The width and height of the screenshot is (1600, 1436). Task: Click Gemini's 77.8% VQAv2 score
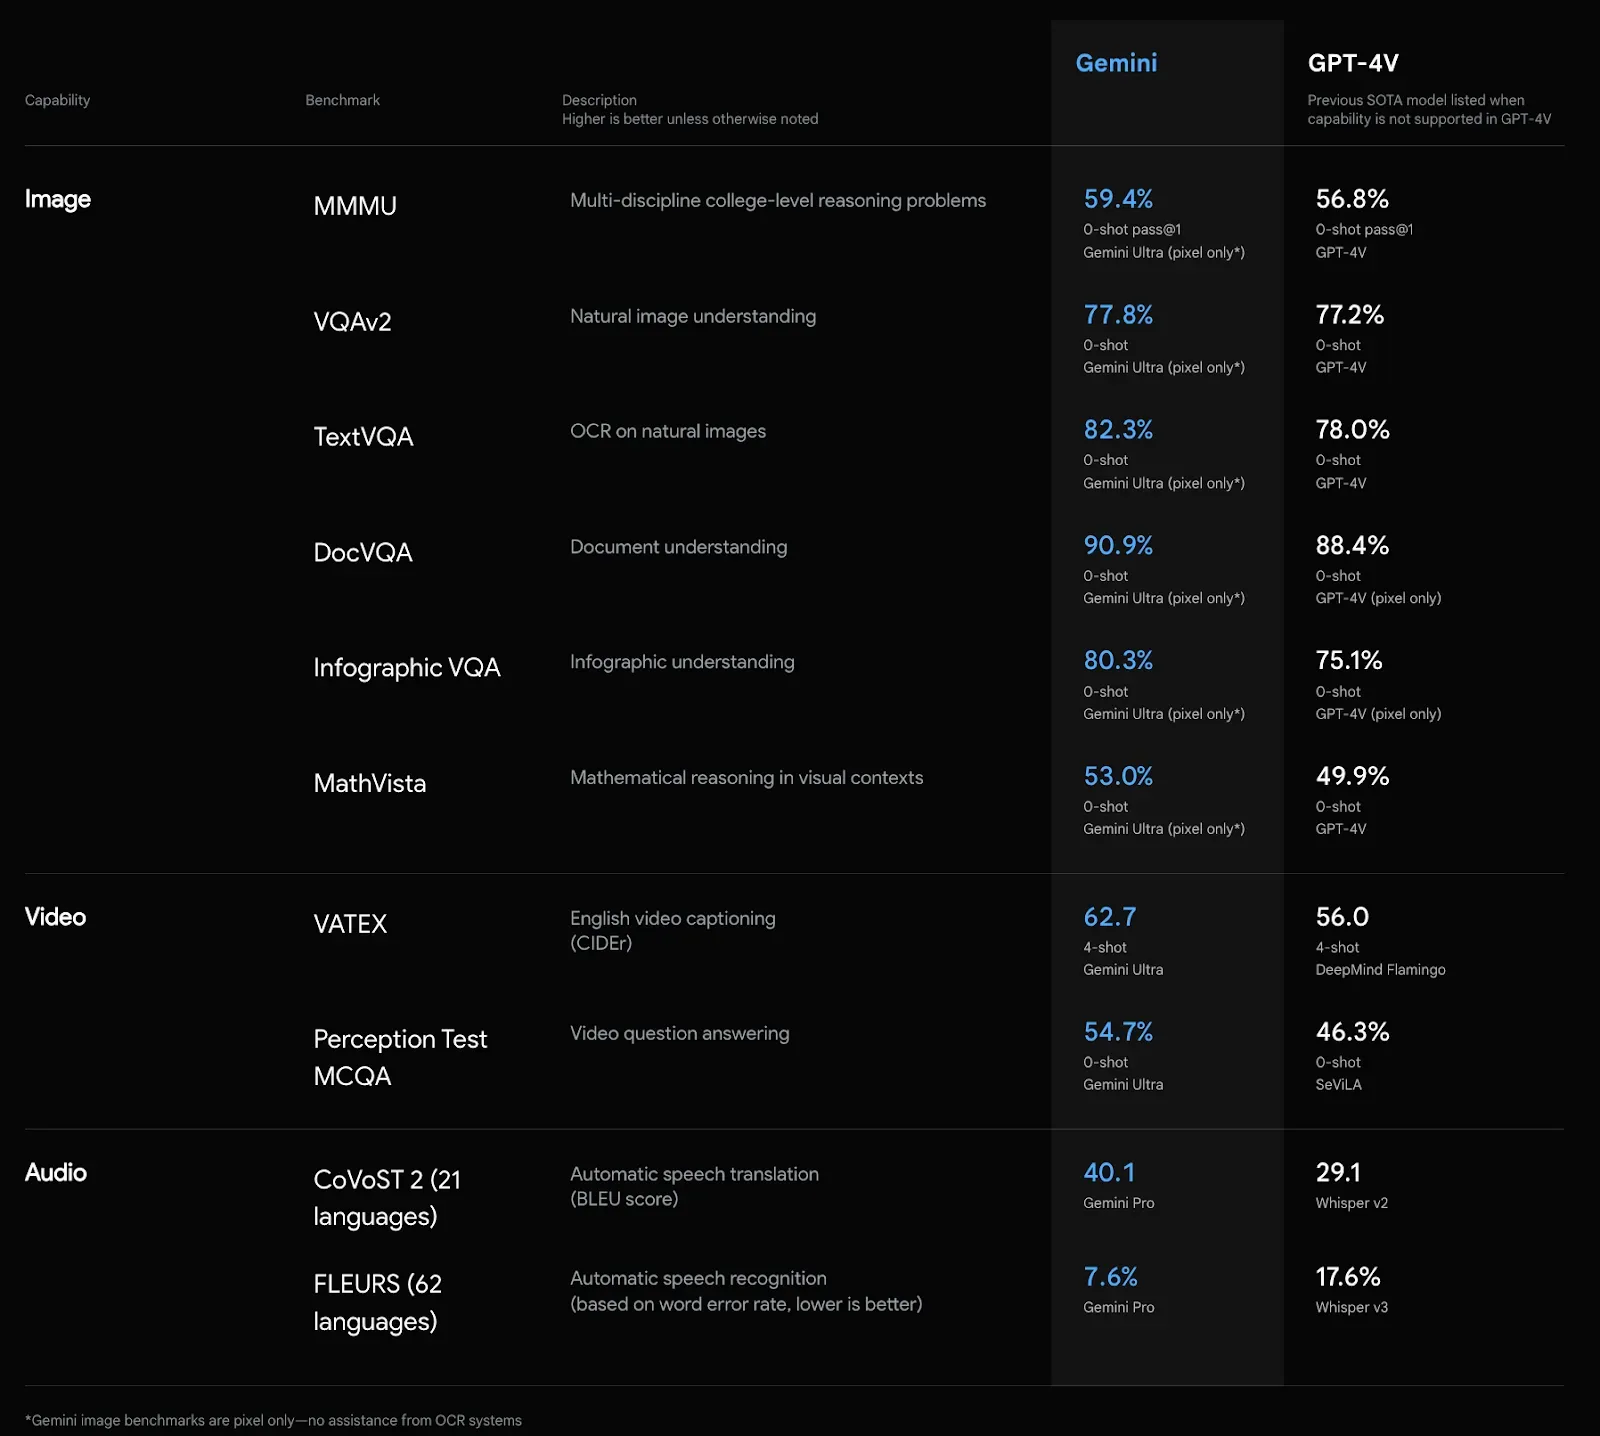click(1118, 315)
